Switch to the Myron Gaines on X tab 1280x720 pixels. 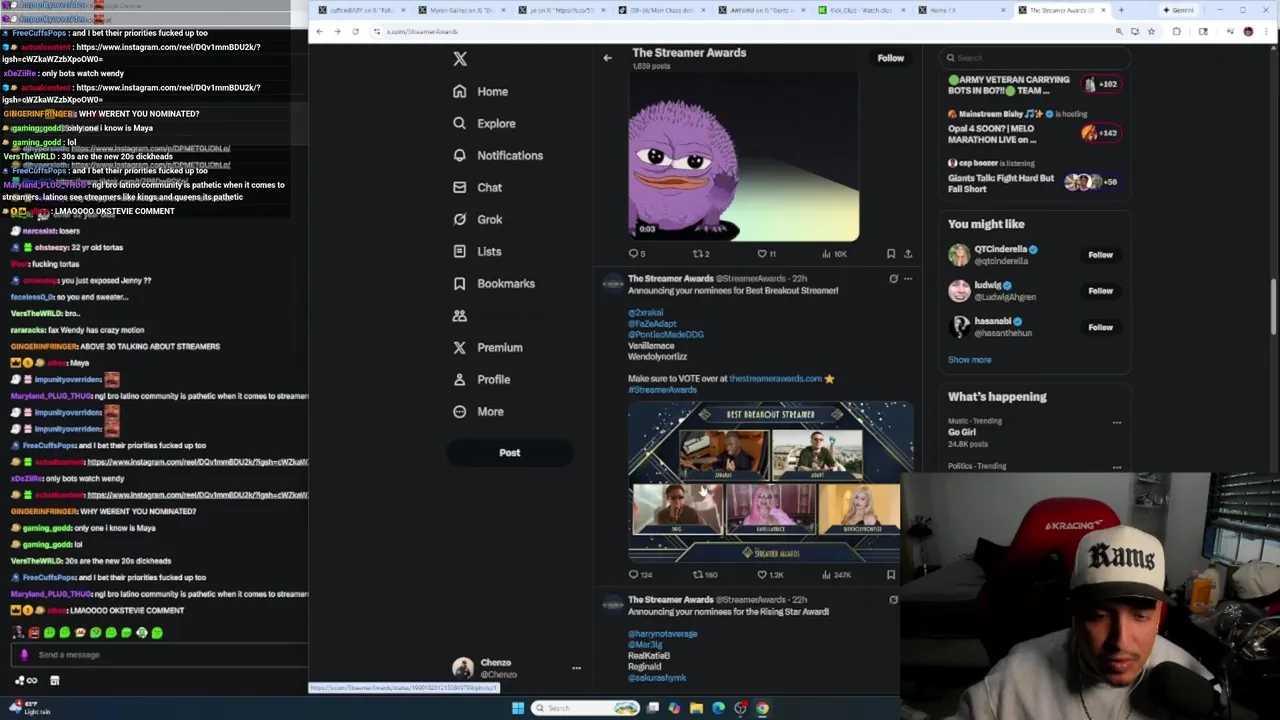(x=460, y=10)
